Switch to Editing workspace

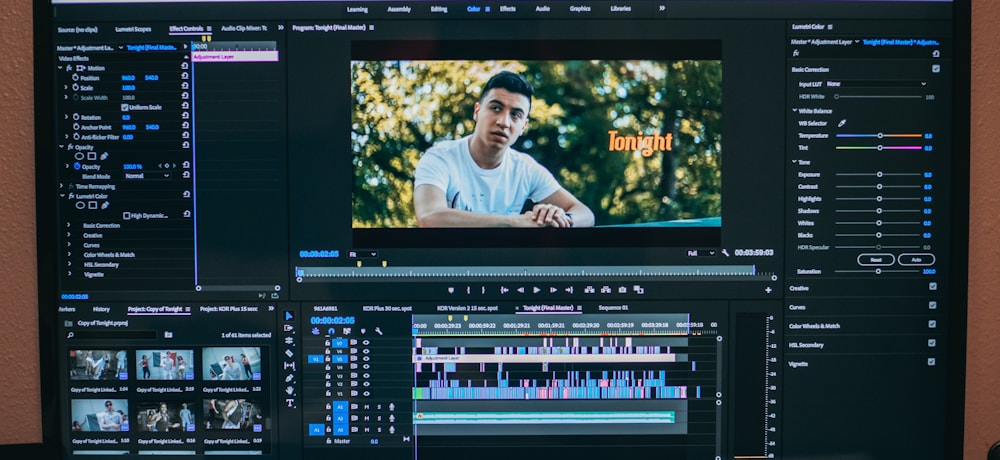[439, 9]
